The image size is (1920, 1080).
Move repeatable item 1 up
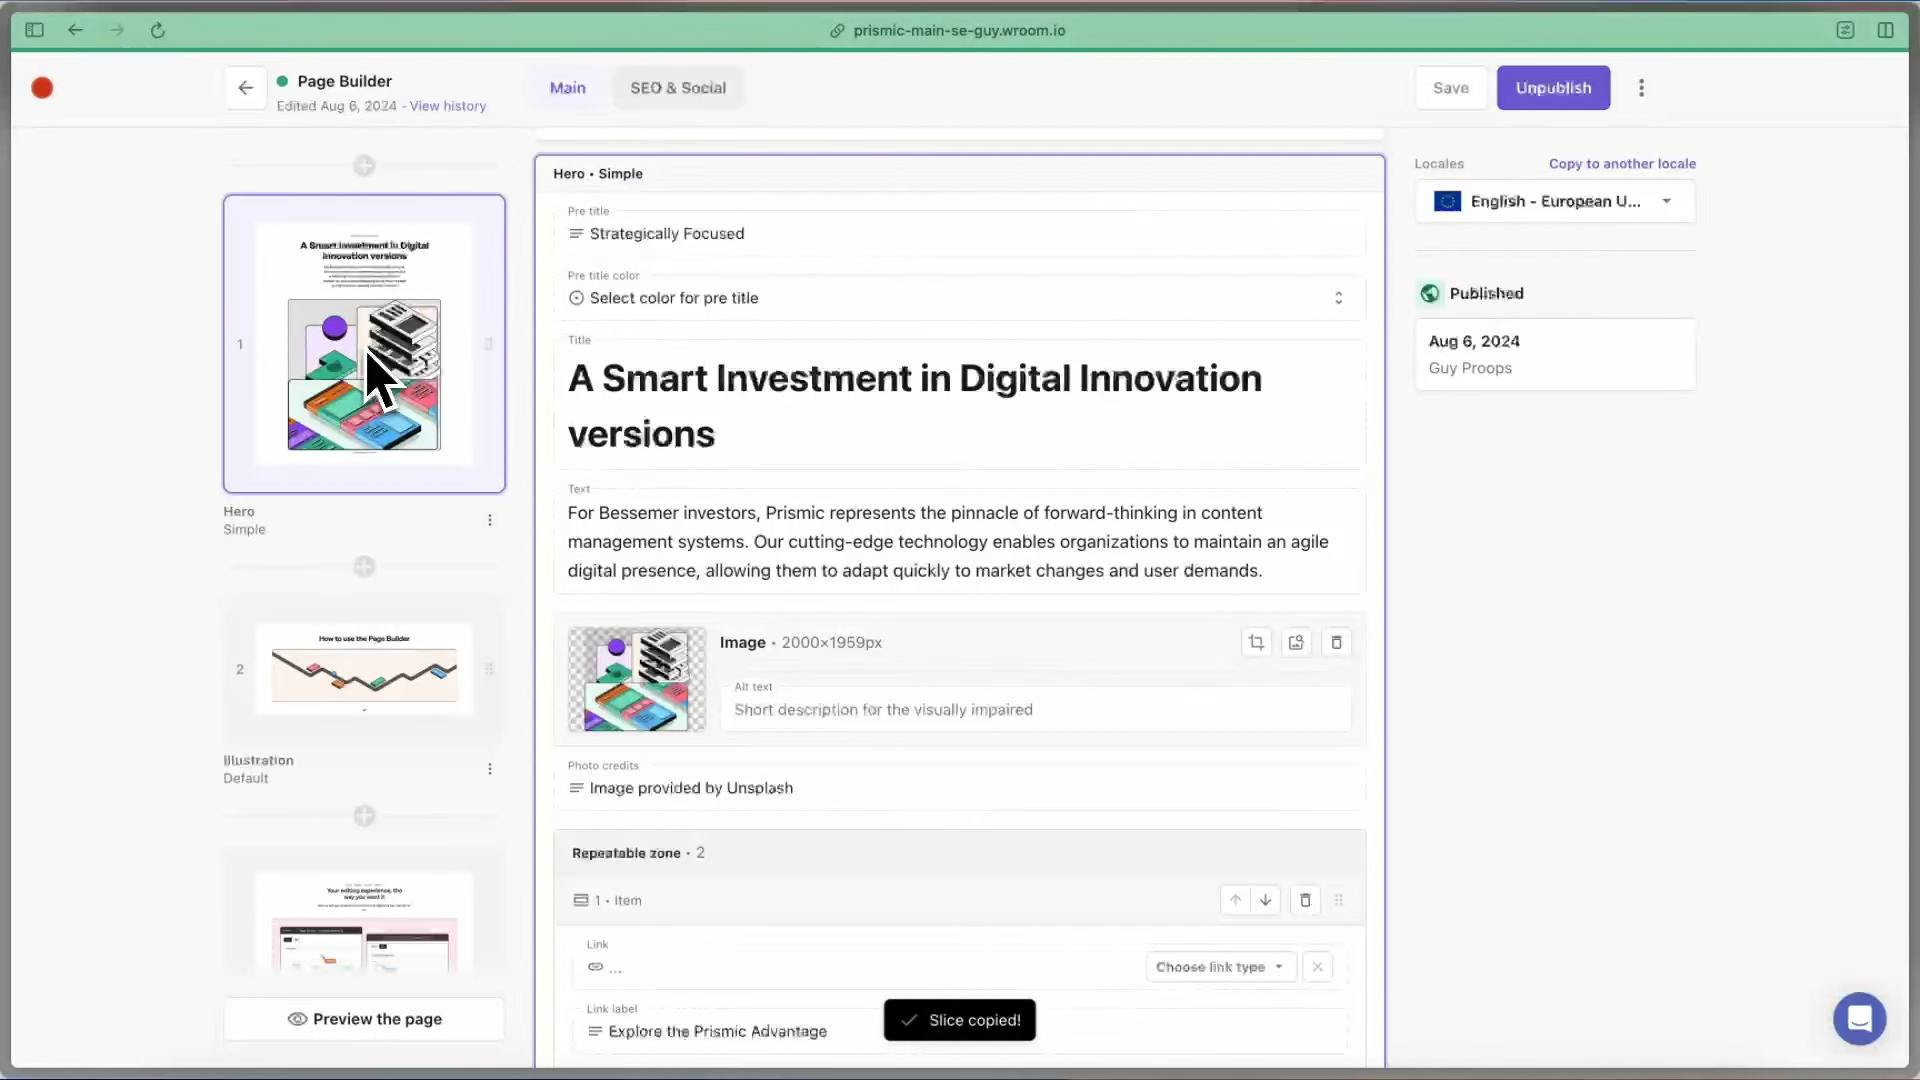(x=1235, y=900)
